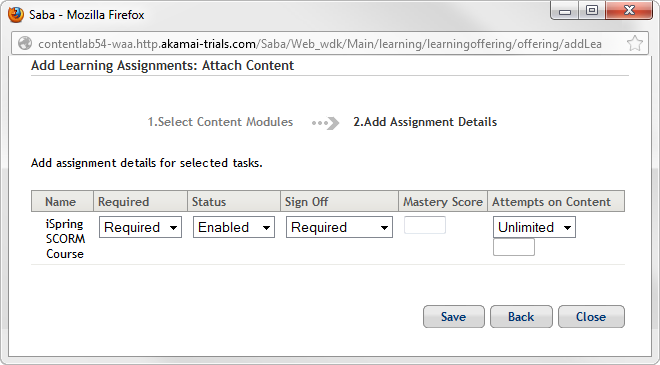The image size is (660, 365).
Task: Click the bookmark star icon in address bar
Action: [634, 43]
